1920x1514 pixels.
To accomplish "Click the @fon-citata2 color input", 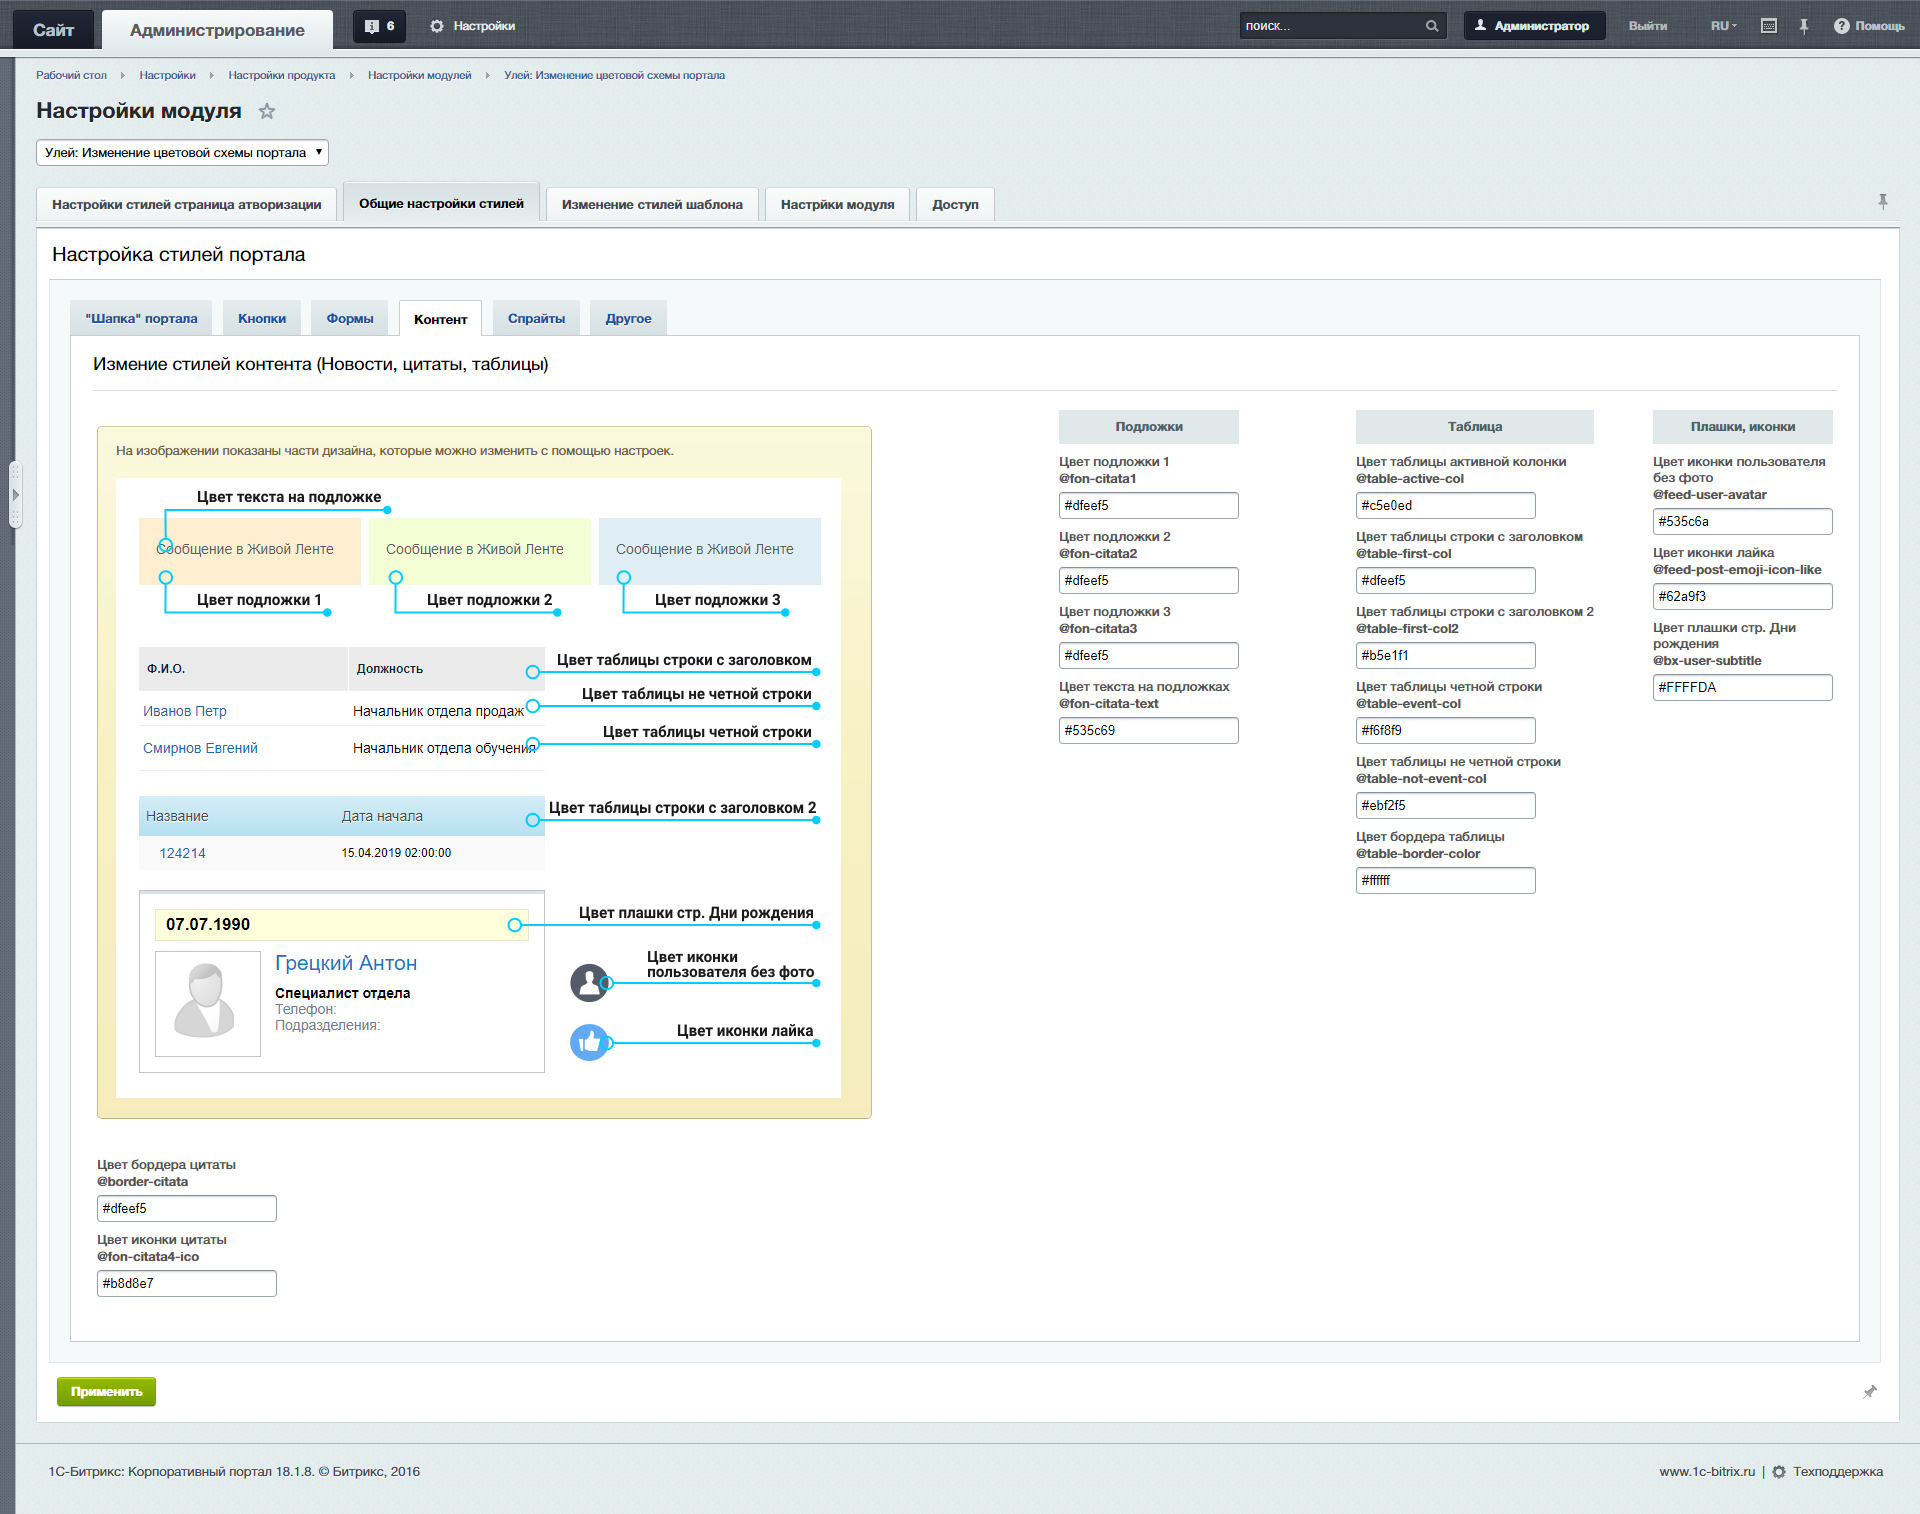I will pos(1148,580).
